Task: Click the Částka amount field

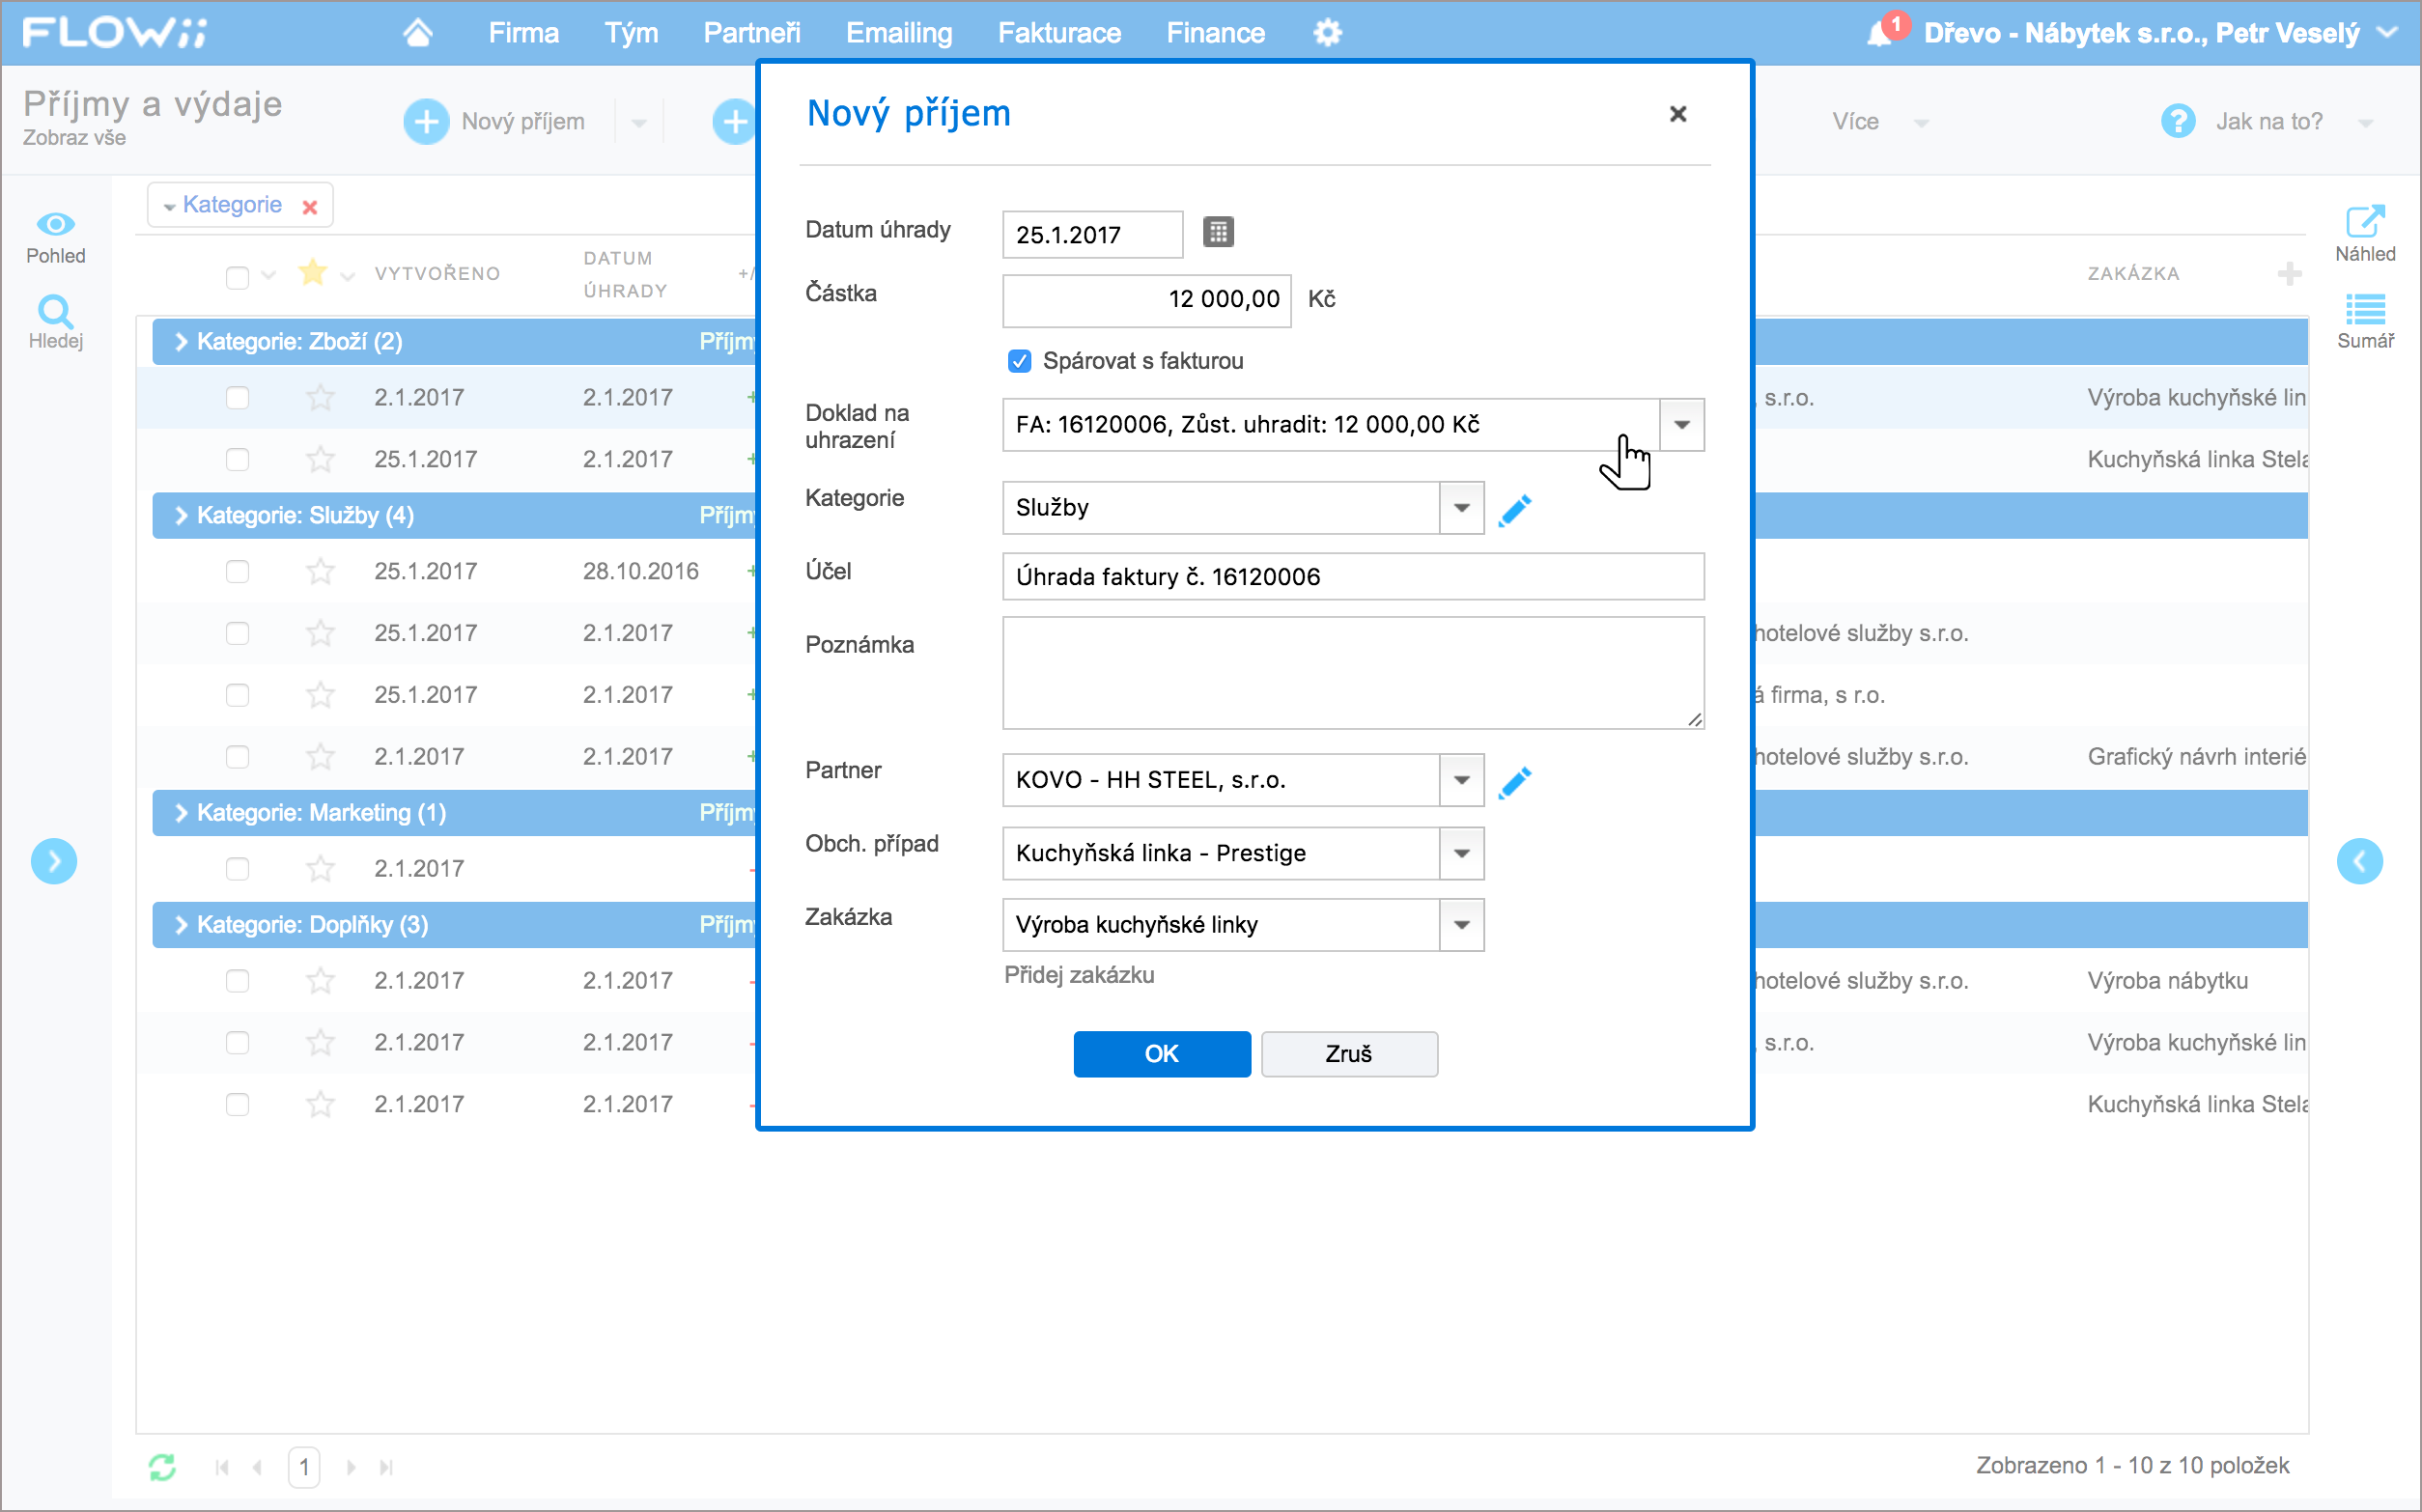Action: [1146, 300]
